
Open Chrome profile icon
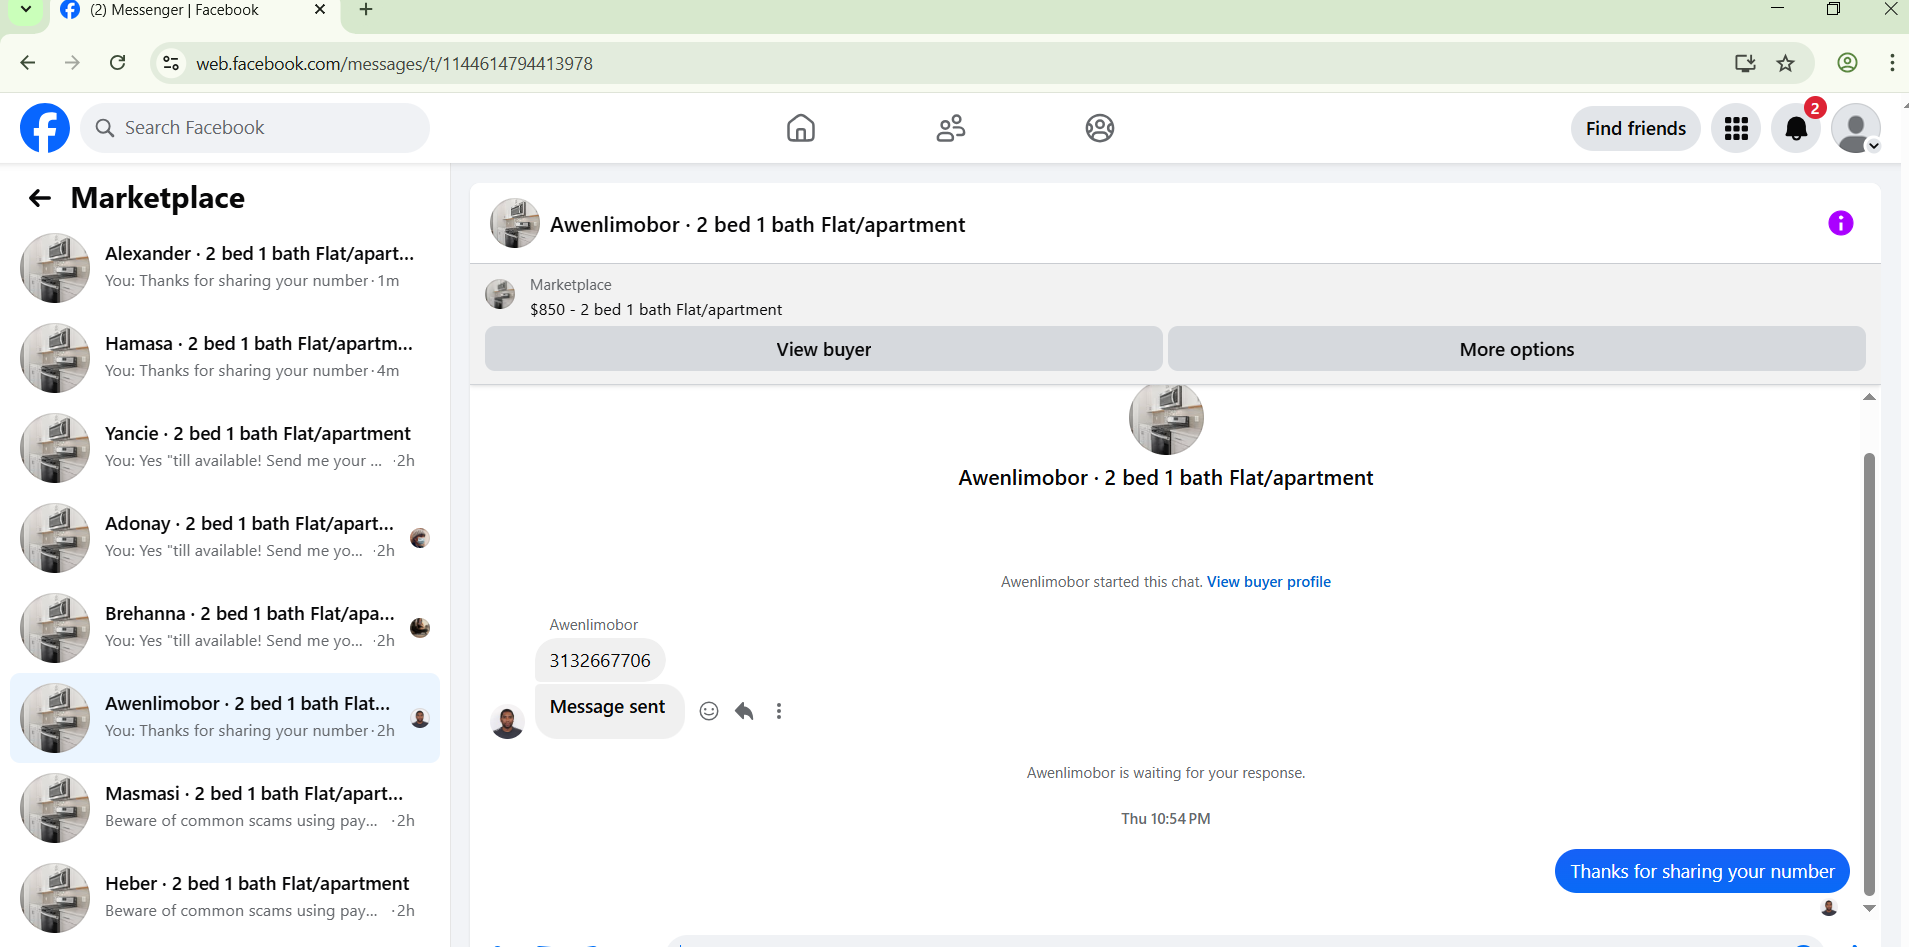tap(1847, 63)
